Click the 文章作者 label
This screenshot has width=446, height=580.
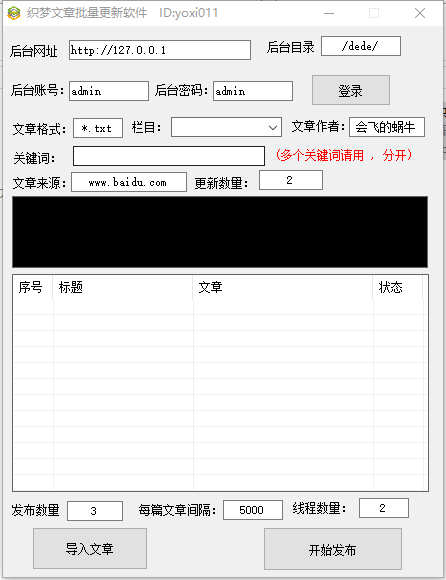click(x=318, y=127)
